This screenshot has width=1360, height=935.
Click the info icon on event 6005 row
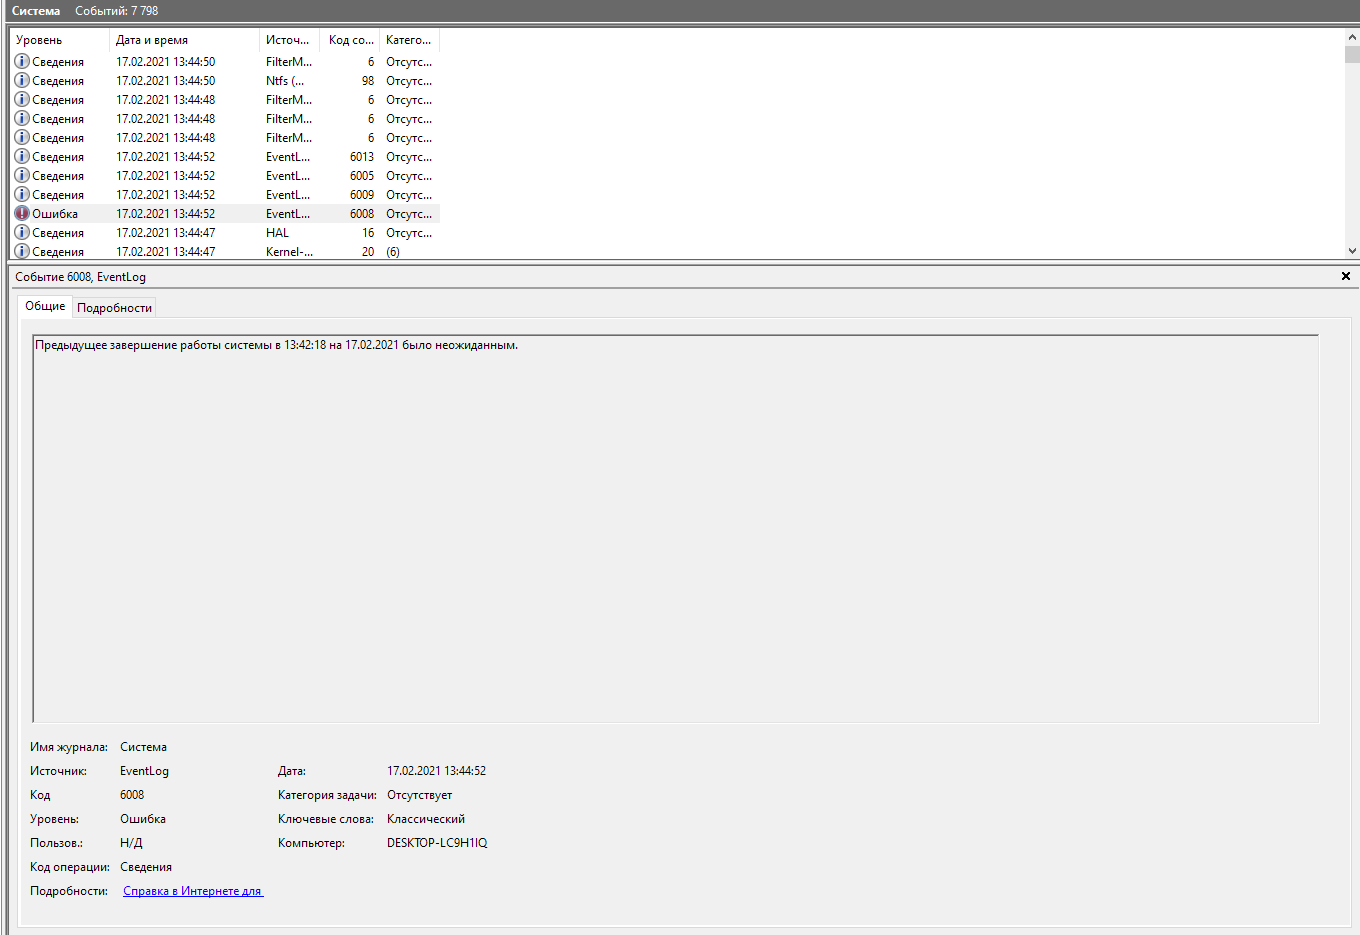coord(22,175)
